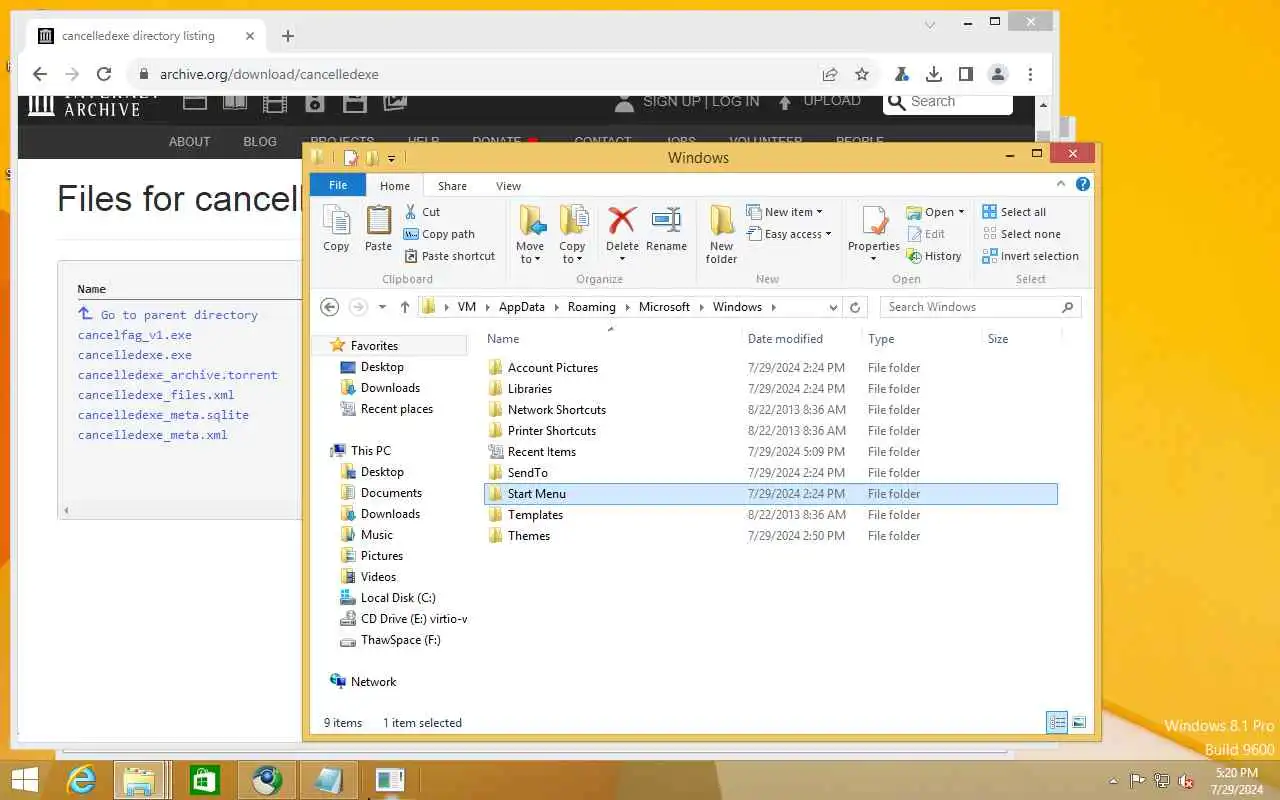The height and width of the screenshot is (800, 1280).
Task: Click Select none in the ribbon
Action: coord(1021,234)
